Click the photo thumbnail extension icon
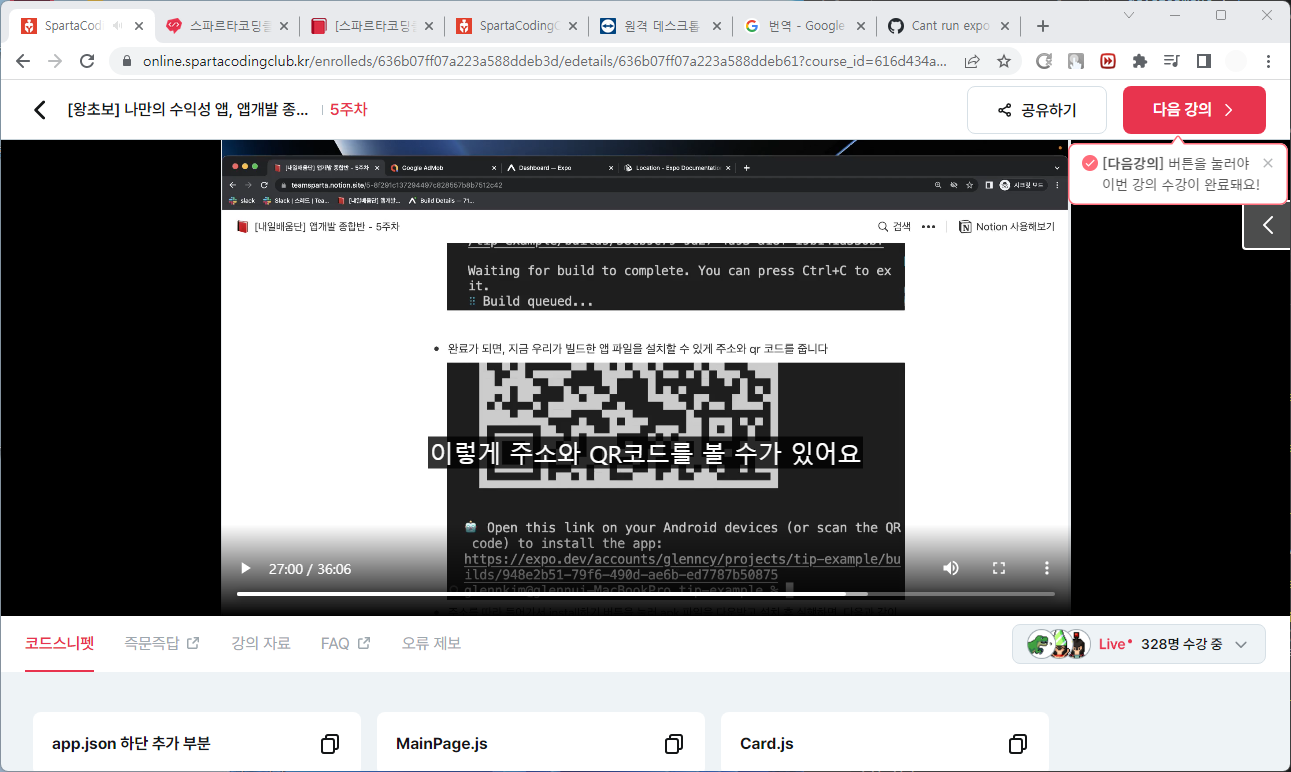Viewport: 1291px width, 772px height. point(1075,61)
